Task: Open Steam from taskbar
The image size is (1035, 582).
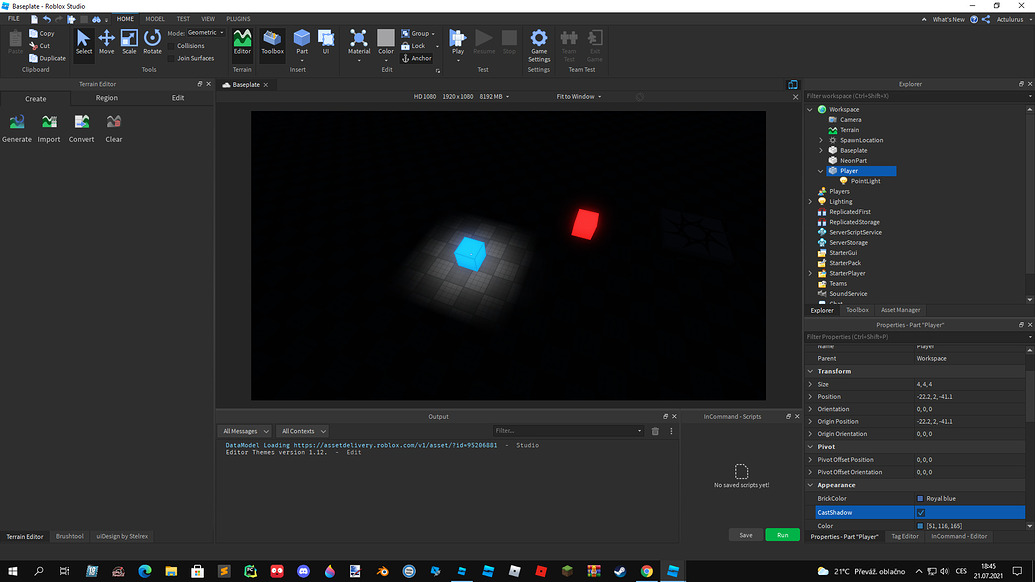Action: [620, 571]
